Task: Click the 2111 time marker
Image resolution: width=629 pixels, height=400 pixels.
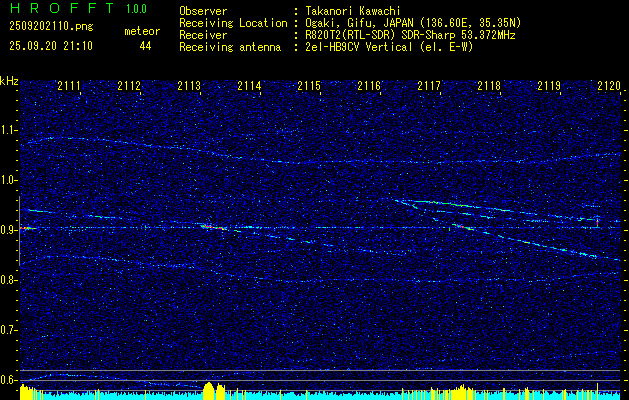Action: (69, 86)
